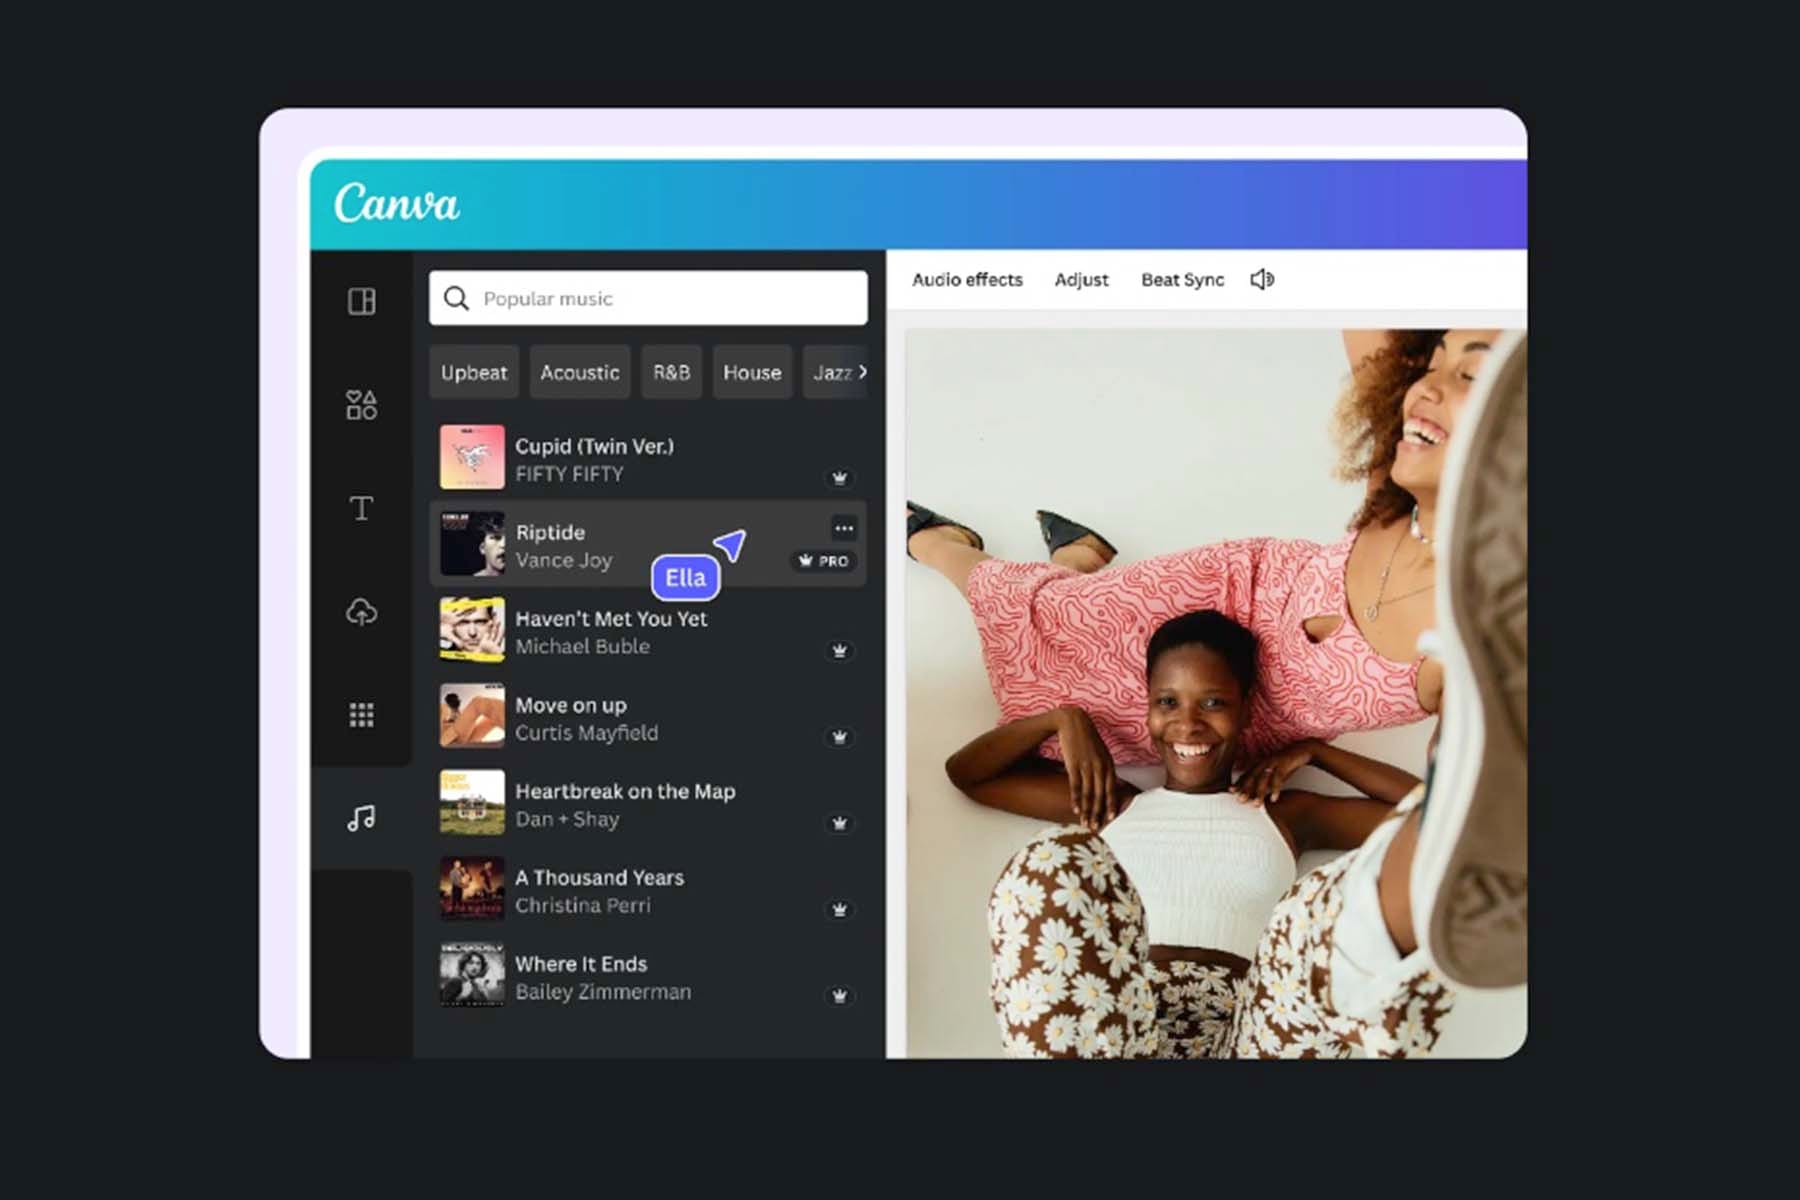Select the photo on the design canvas
The image size is (1800, 1200).
point(1216,693)
